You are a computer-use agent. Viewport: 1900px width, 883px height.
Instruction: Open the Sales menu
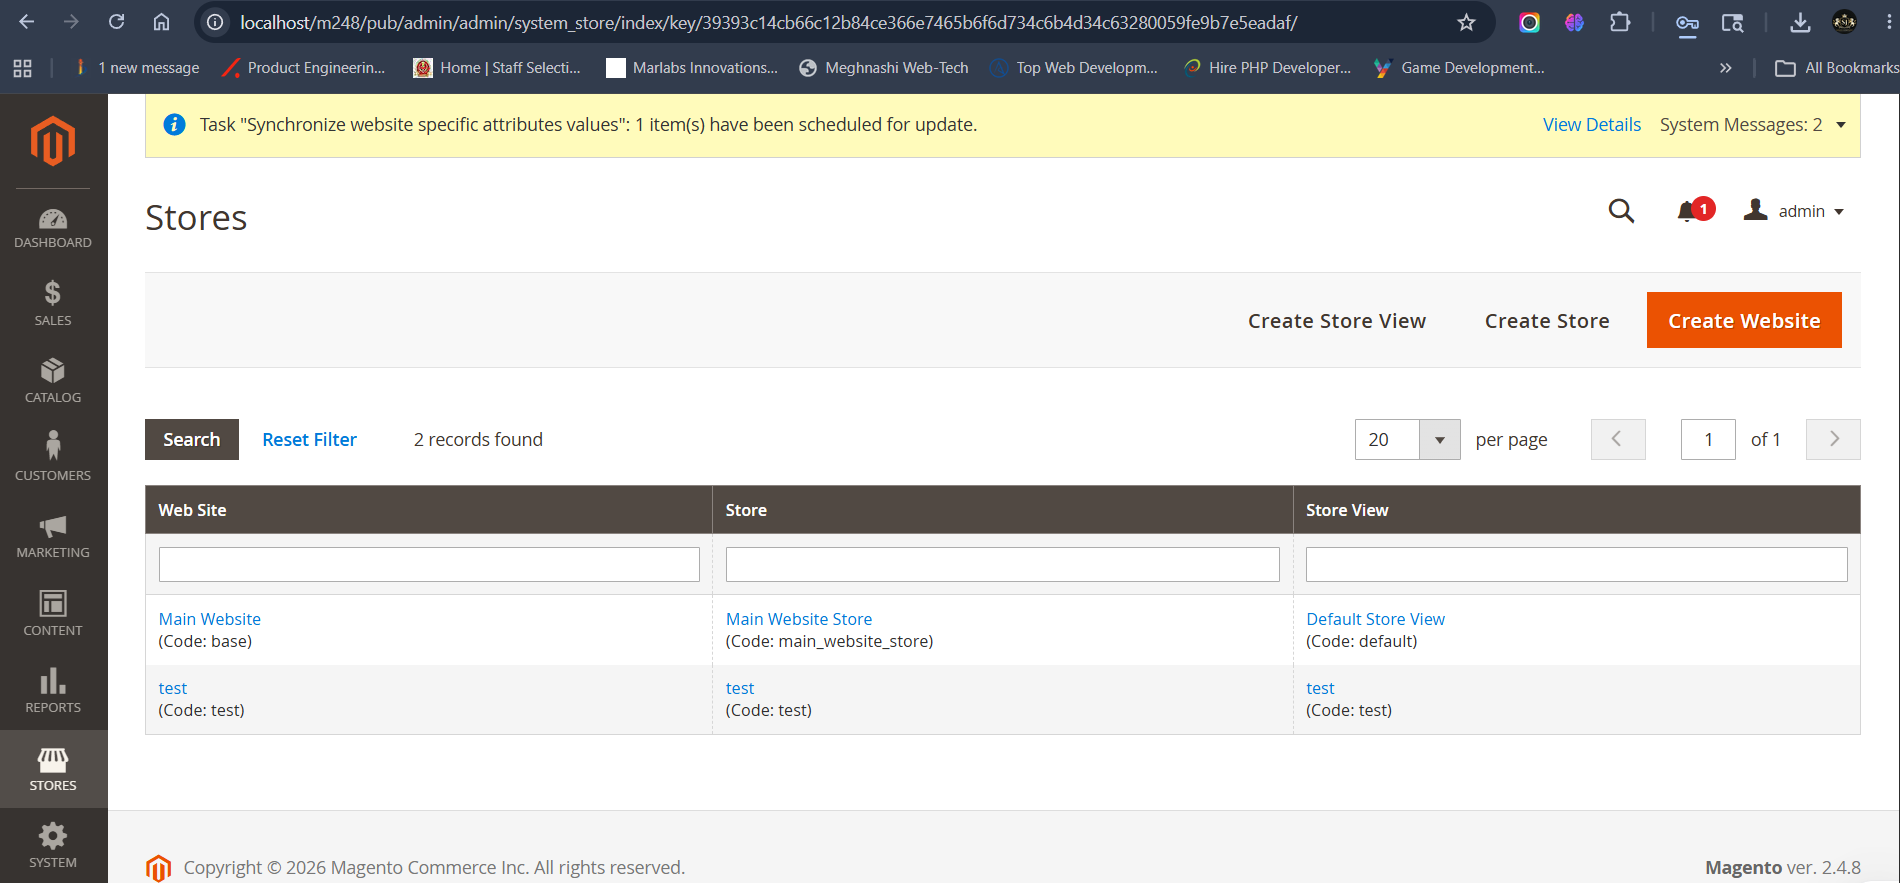53,303
